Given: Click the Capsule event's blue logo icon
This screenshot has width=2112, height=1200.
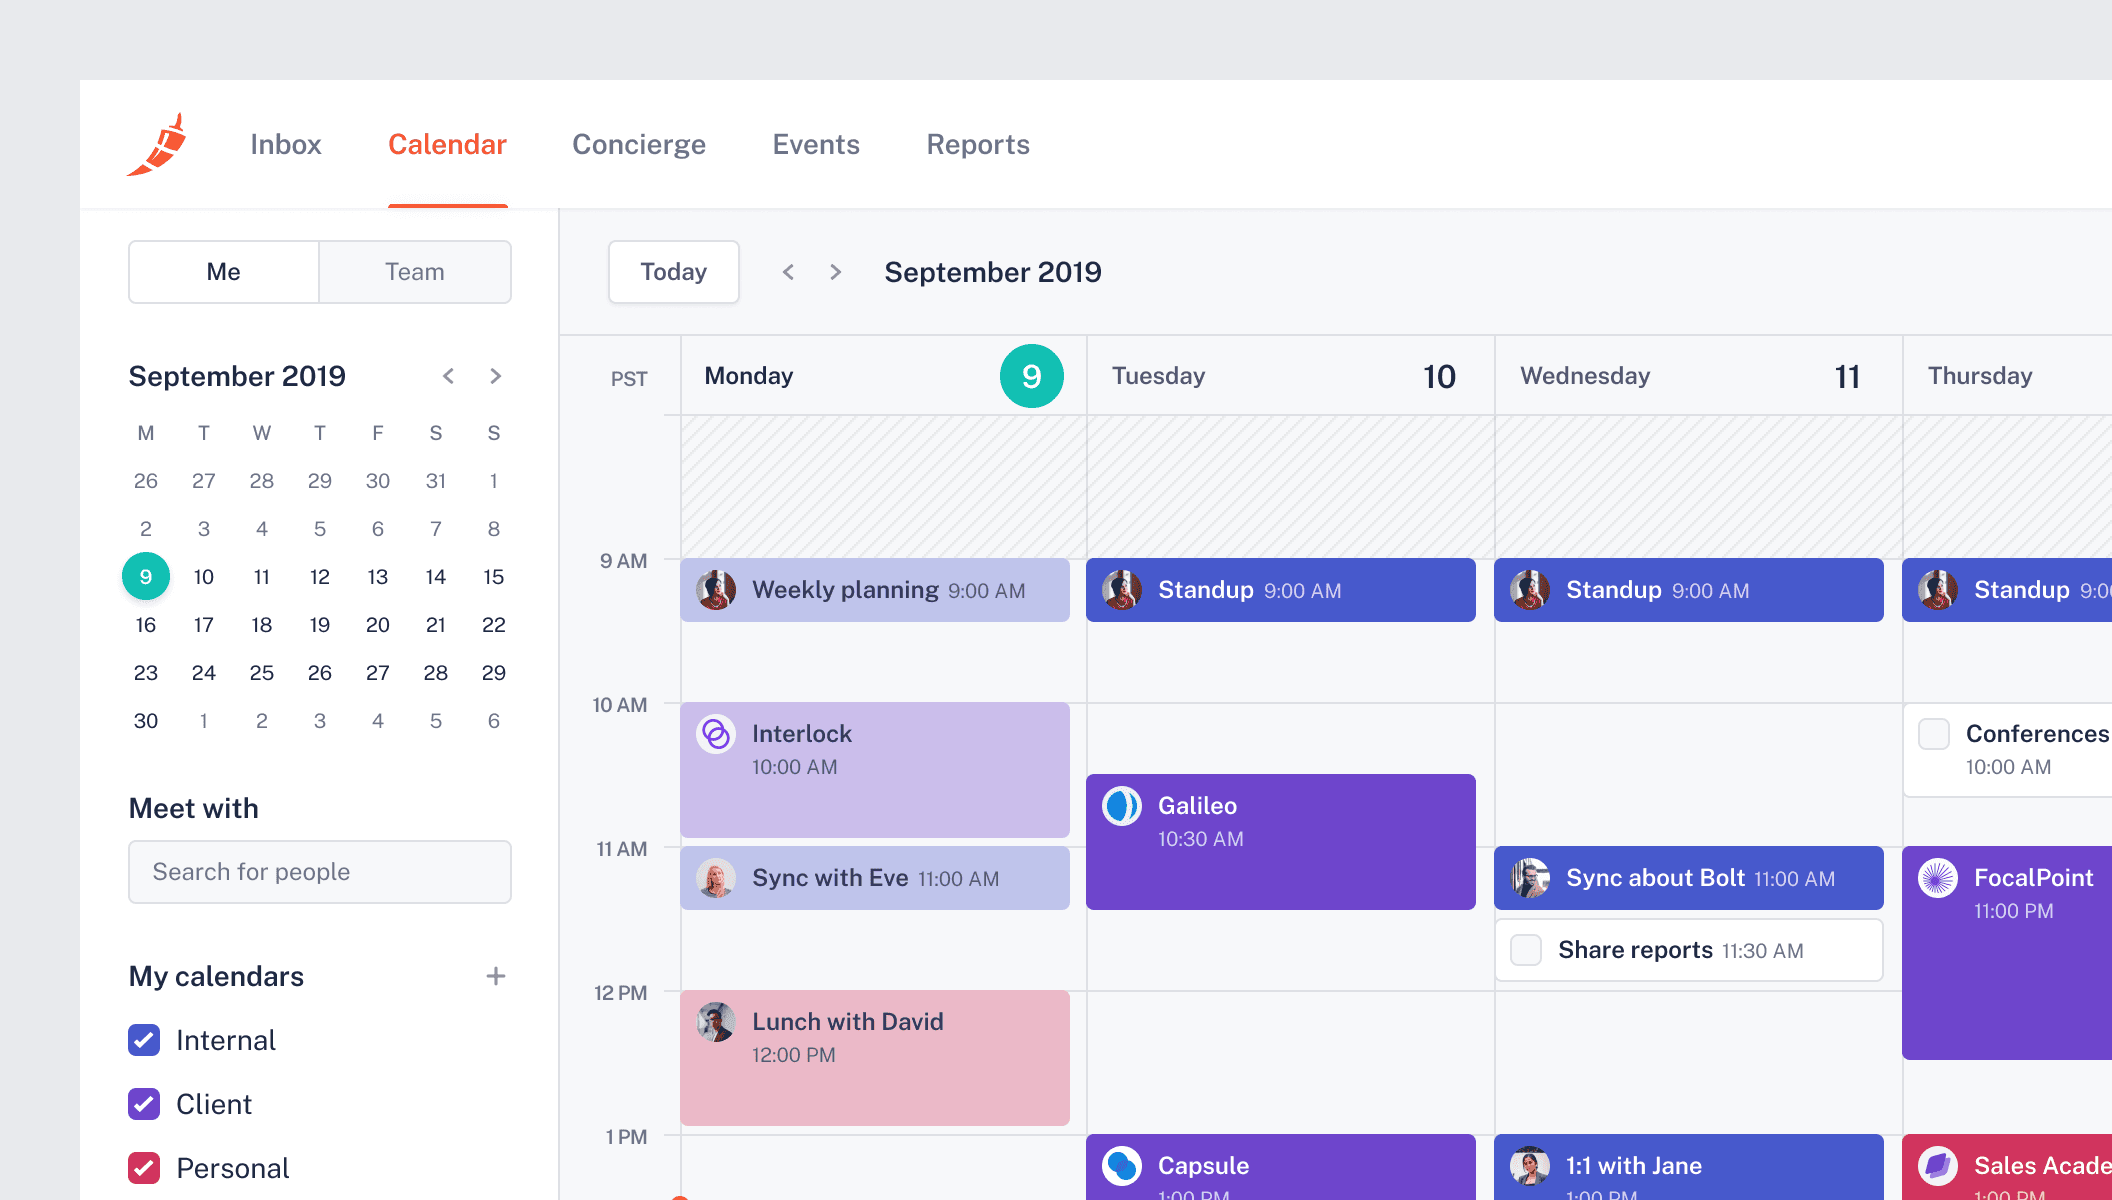Looking at the screenshot, I should pos(1122,1165).
